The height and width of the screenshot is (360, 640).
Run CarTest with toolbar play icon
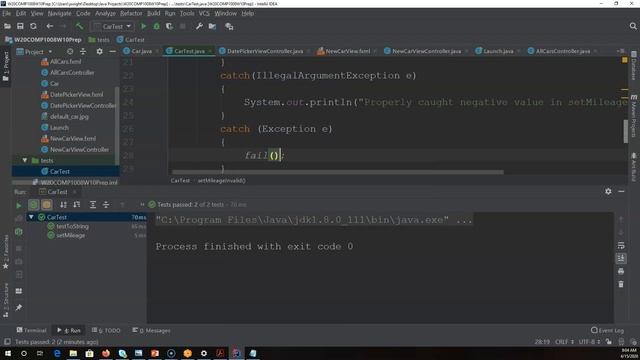143,27
